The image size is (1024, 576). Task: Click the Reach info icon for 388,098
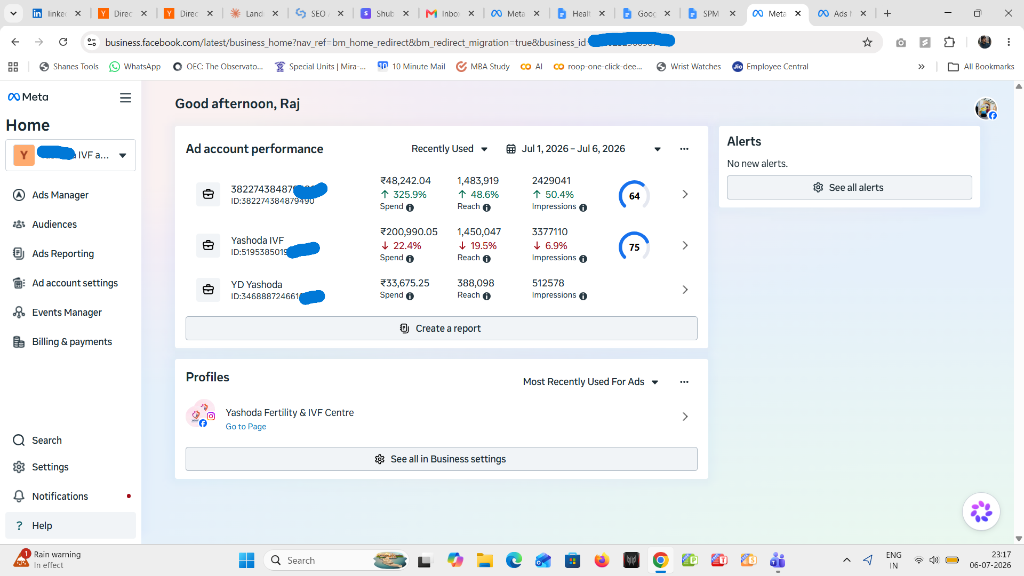pyautogui.click(x=487, y=296)
